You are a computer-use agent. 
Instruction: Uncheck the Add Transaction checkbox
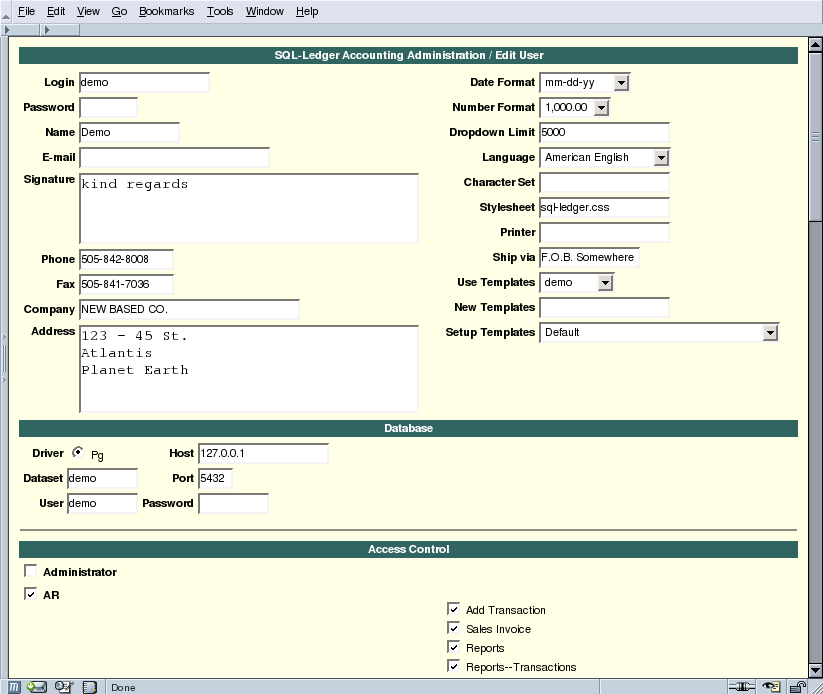point(453,609)
